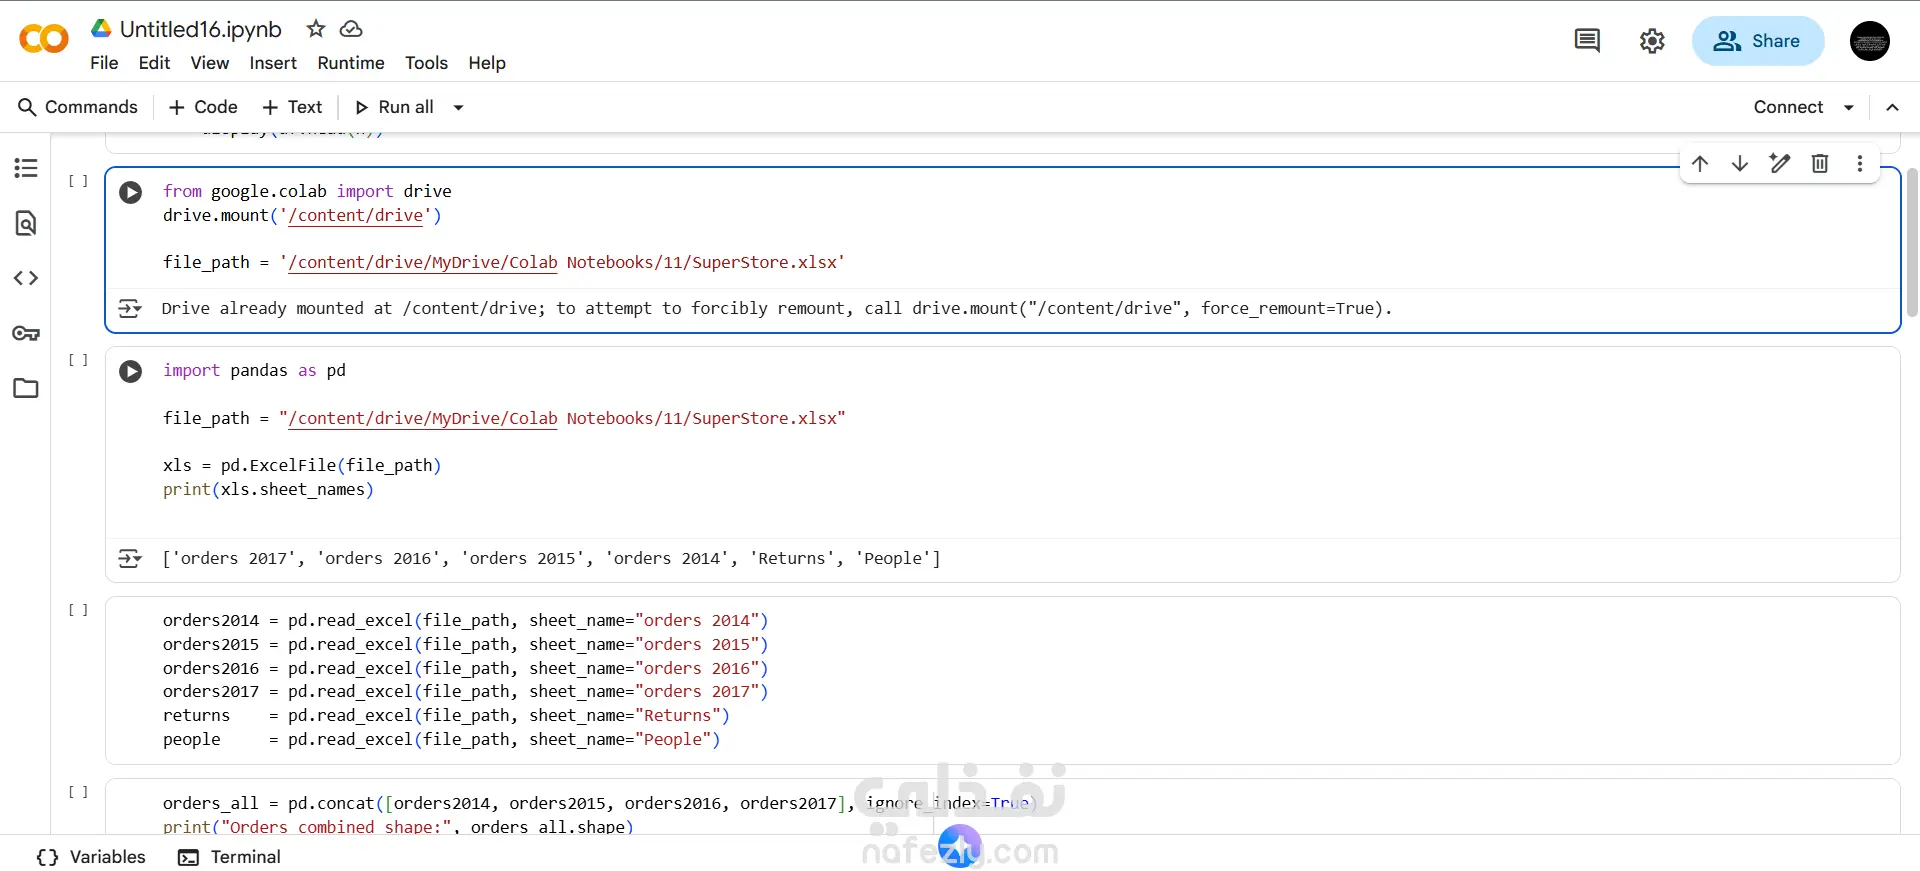Image resolution: width=1920 pixels, height=871 pixels.
Task: Run the import pandas cell
Action: (x=131, y=372)
